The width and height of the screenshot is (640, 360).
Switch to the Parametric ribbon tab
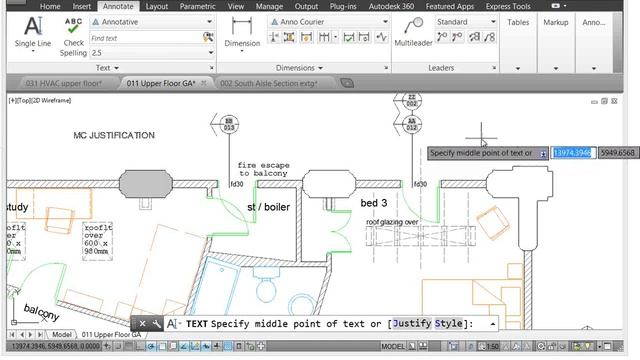pos(198,6)
